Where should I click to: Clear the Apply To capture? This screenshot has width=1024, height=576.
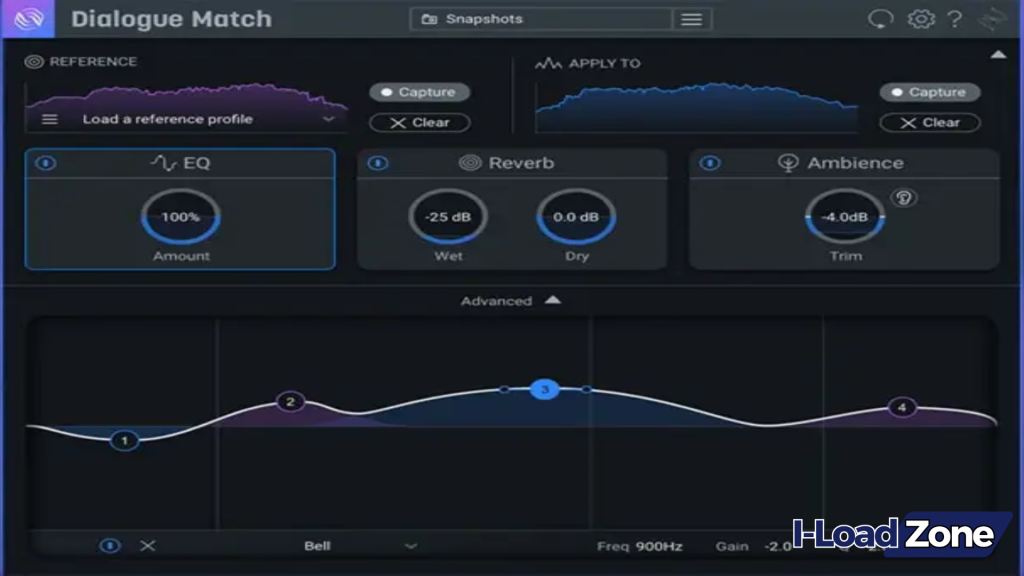pos(929,123)
